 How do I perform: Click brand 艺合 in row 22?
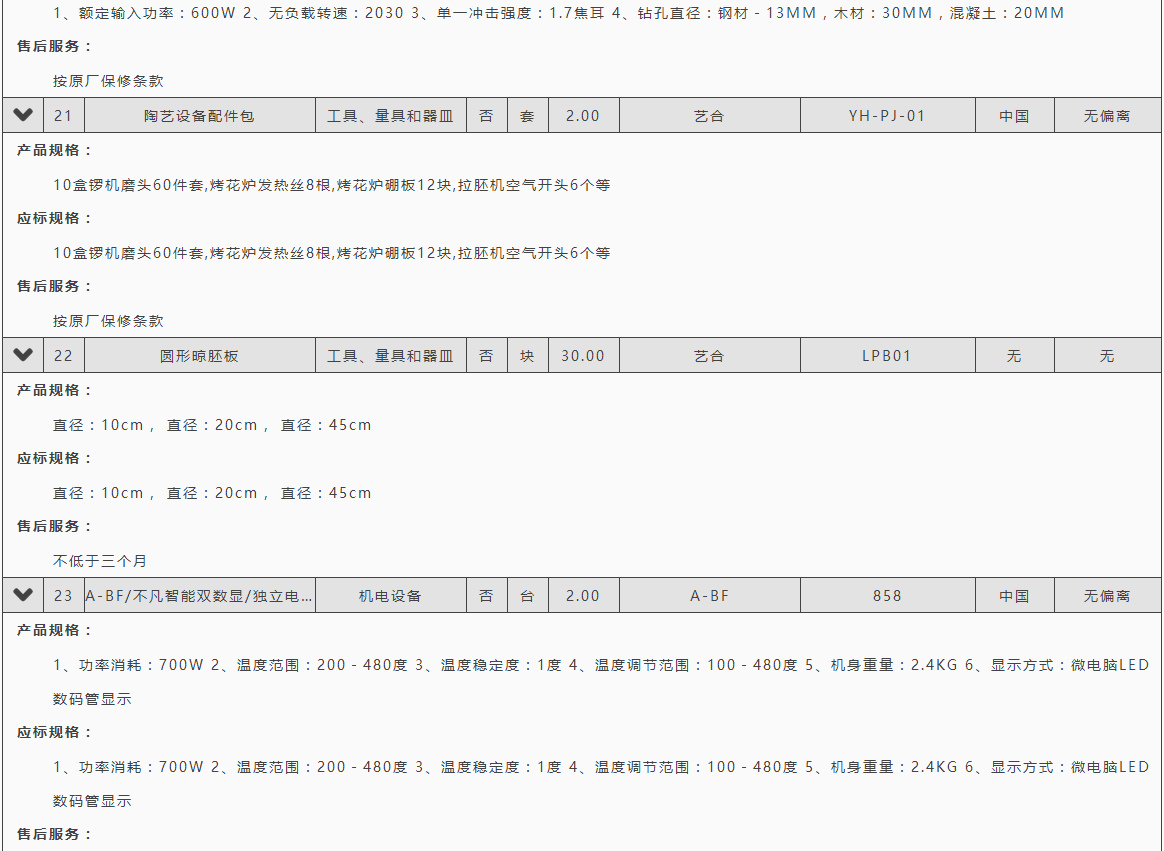709,356
